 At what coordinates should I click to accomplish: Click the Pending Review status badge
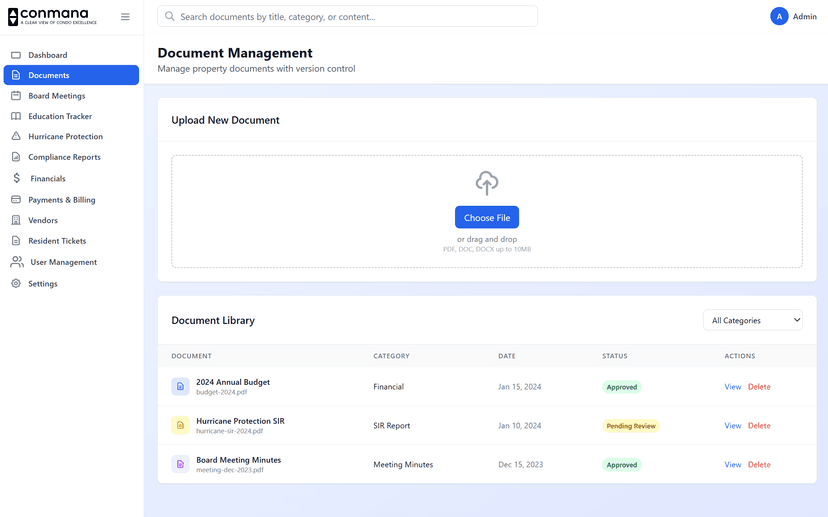(x=631, y=426)
